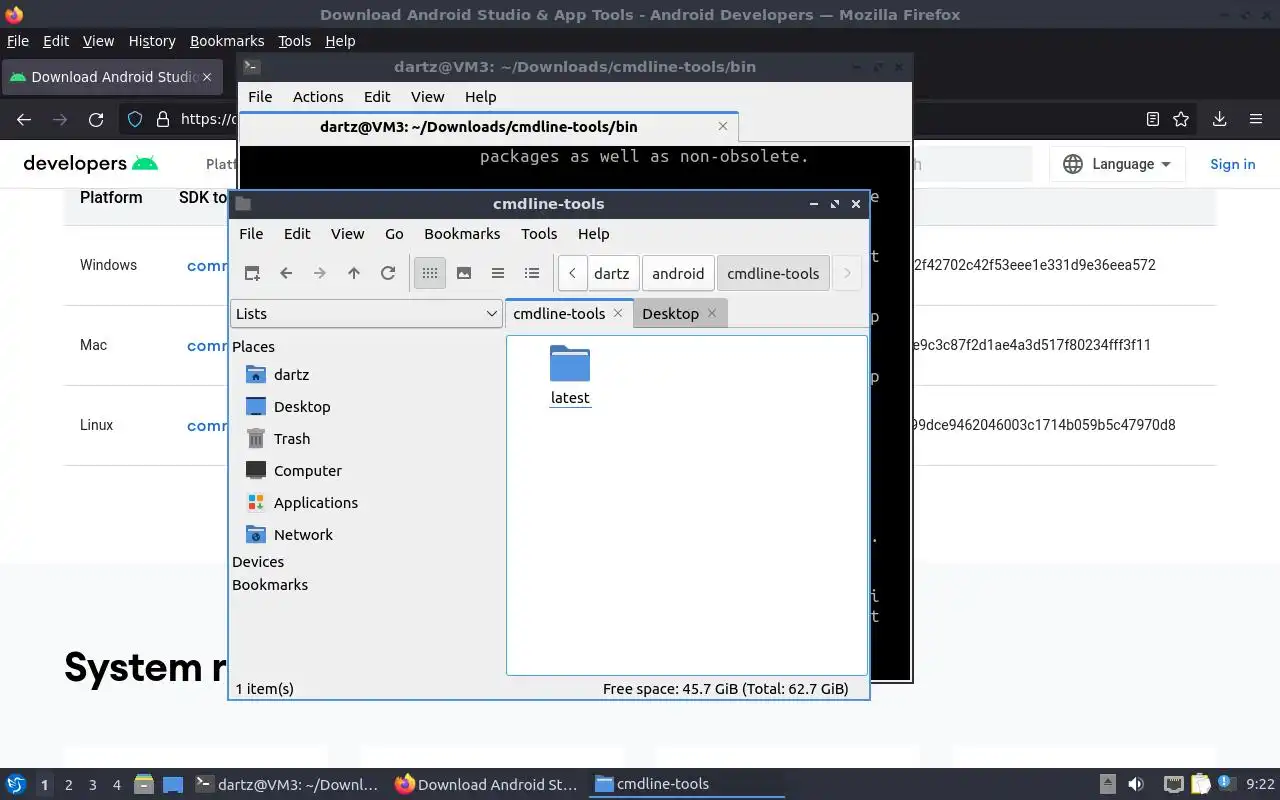1280x800 pixels.
Task: Open the Lists side pane dropdown
Action: [x=366, y=313]
